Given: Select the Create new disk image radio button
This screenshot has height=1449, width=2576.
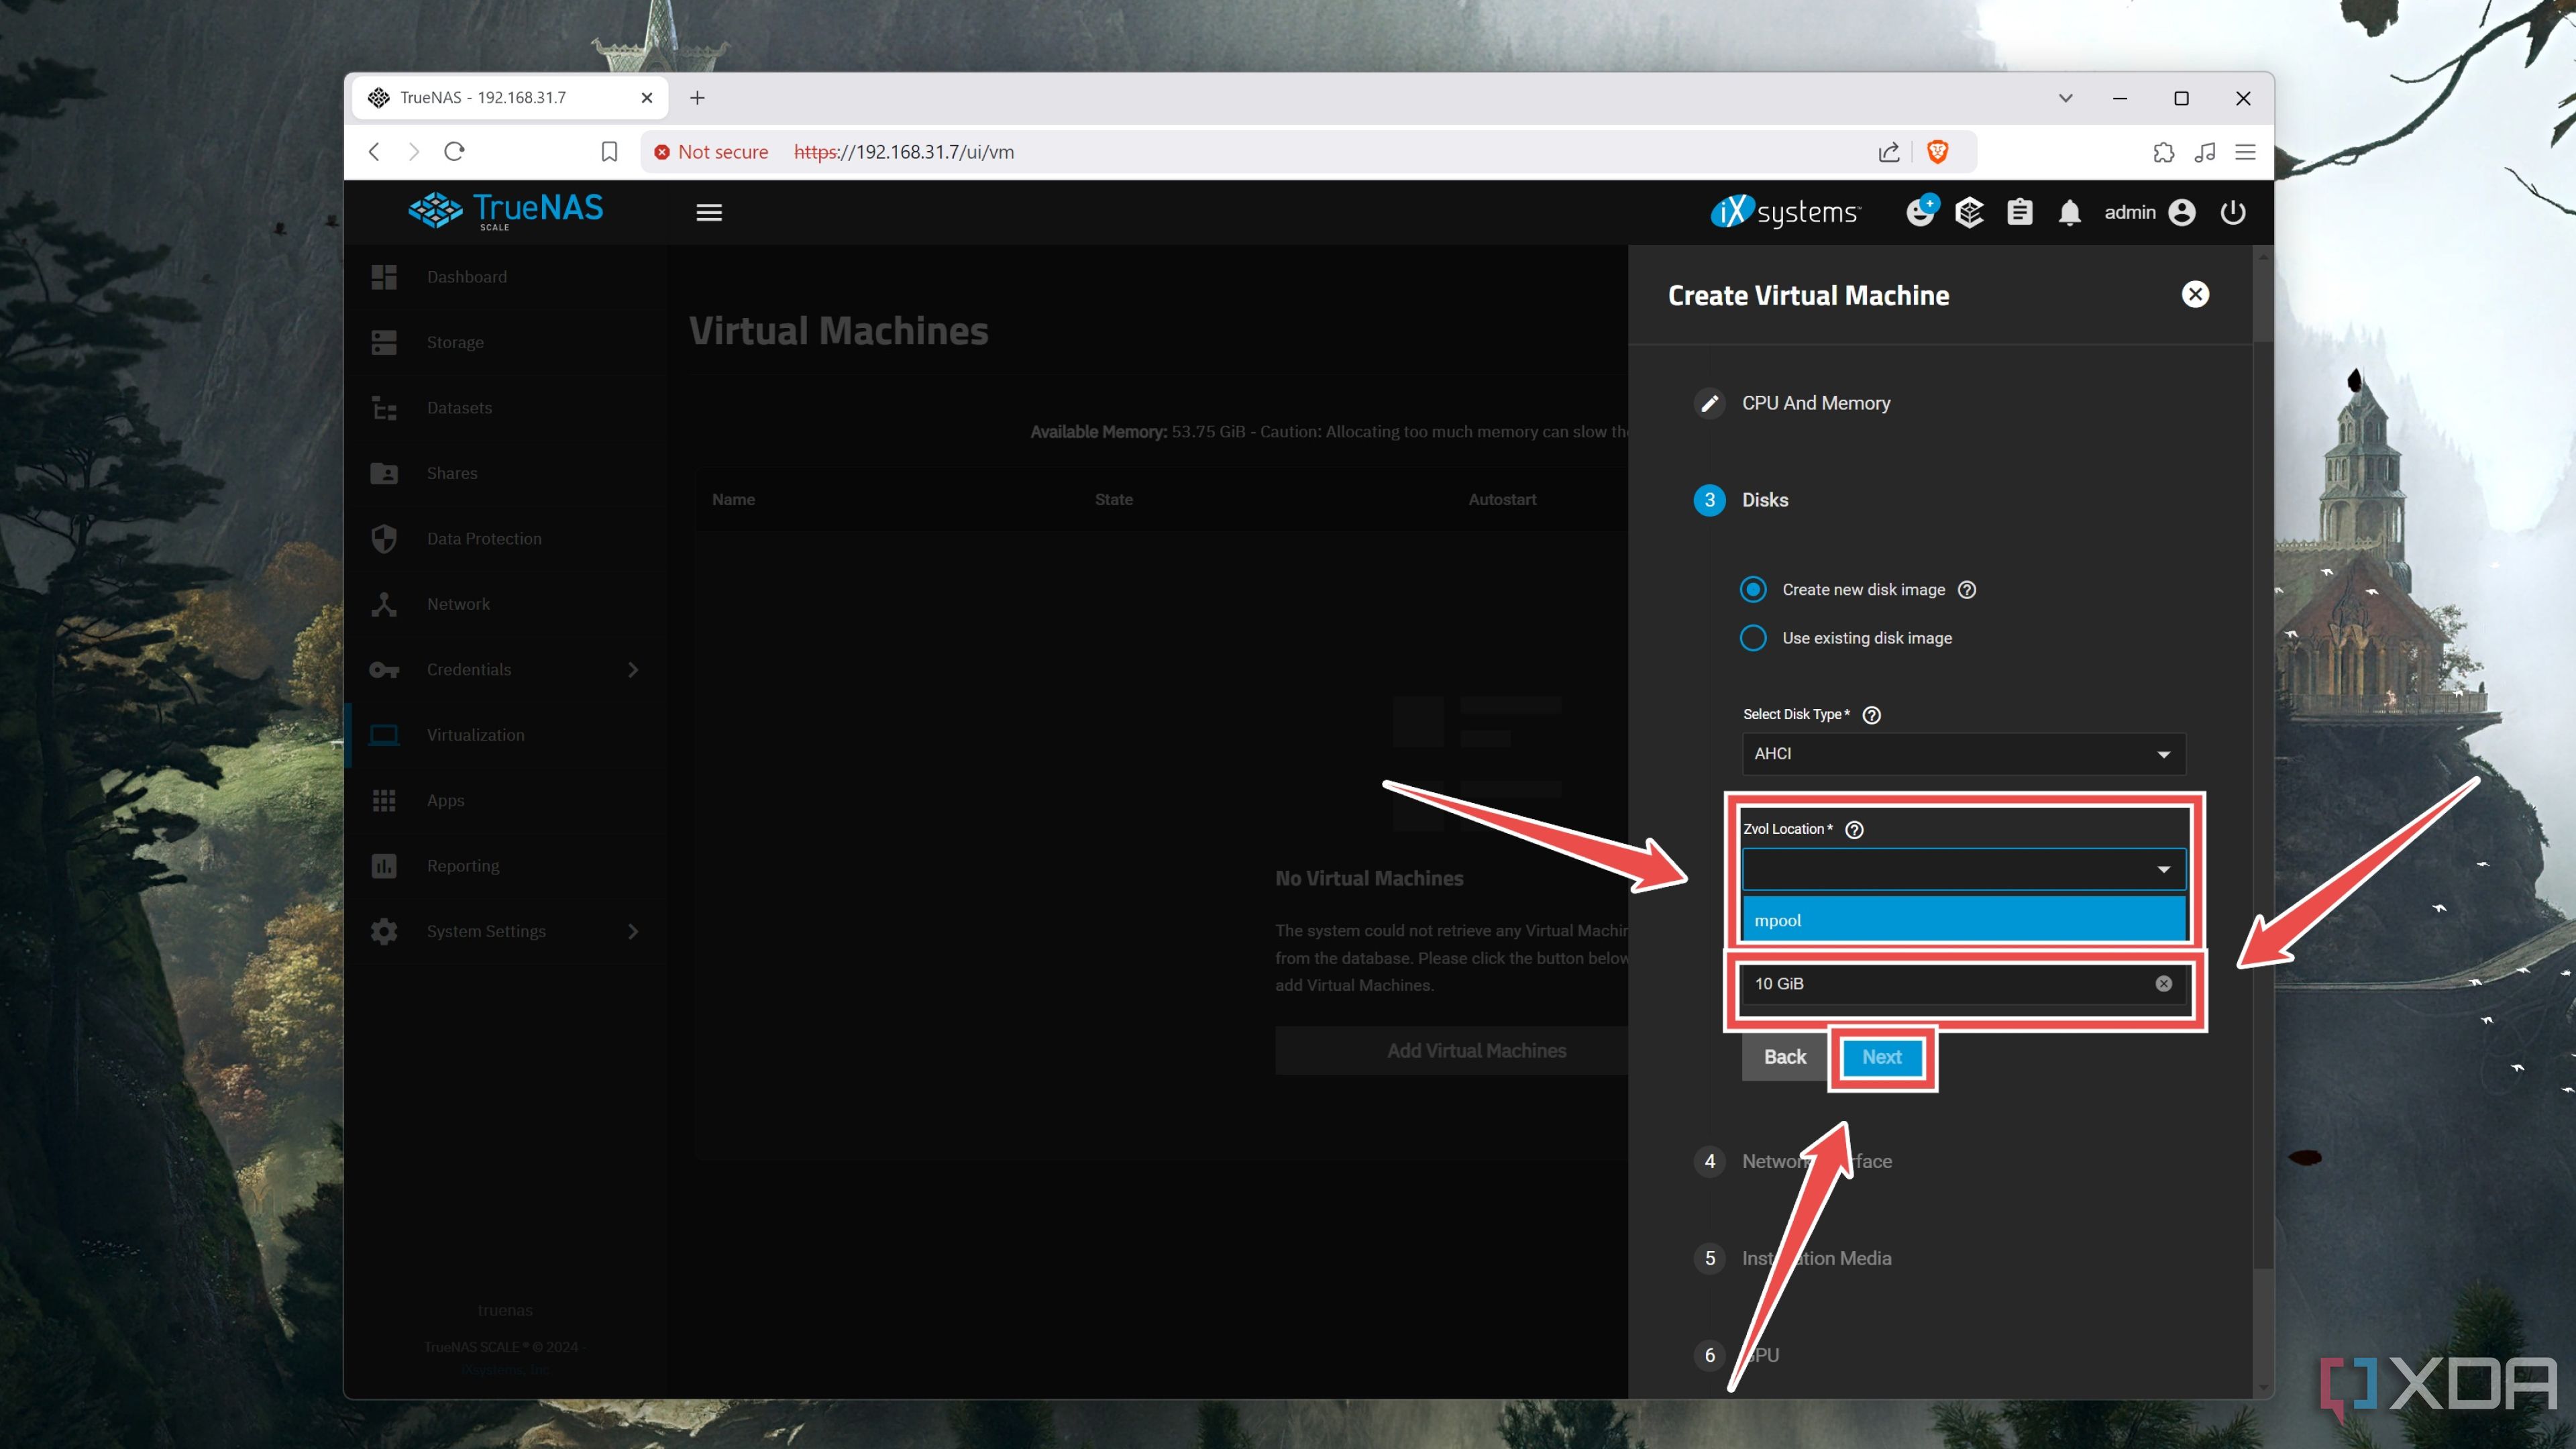Looking at the screenshot, I should click(x=1755, y=589).
